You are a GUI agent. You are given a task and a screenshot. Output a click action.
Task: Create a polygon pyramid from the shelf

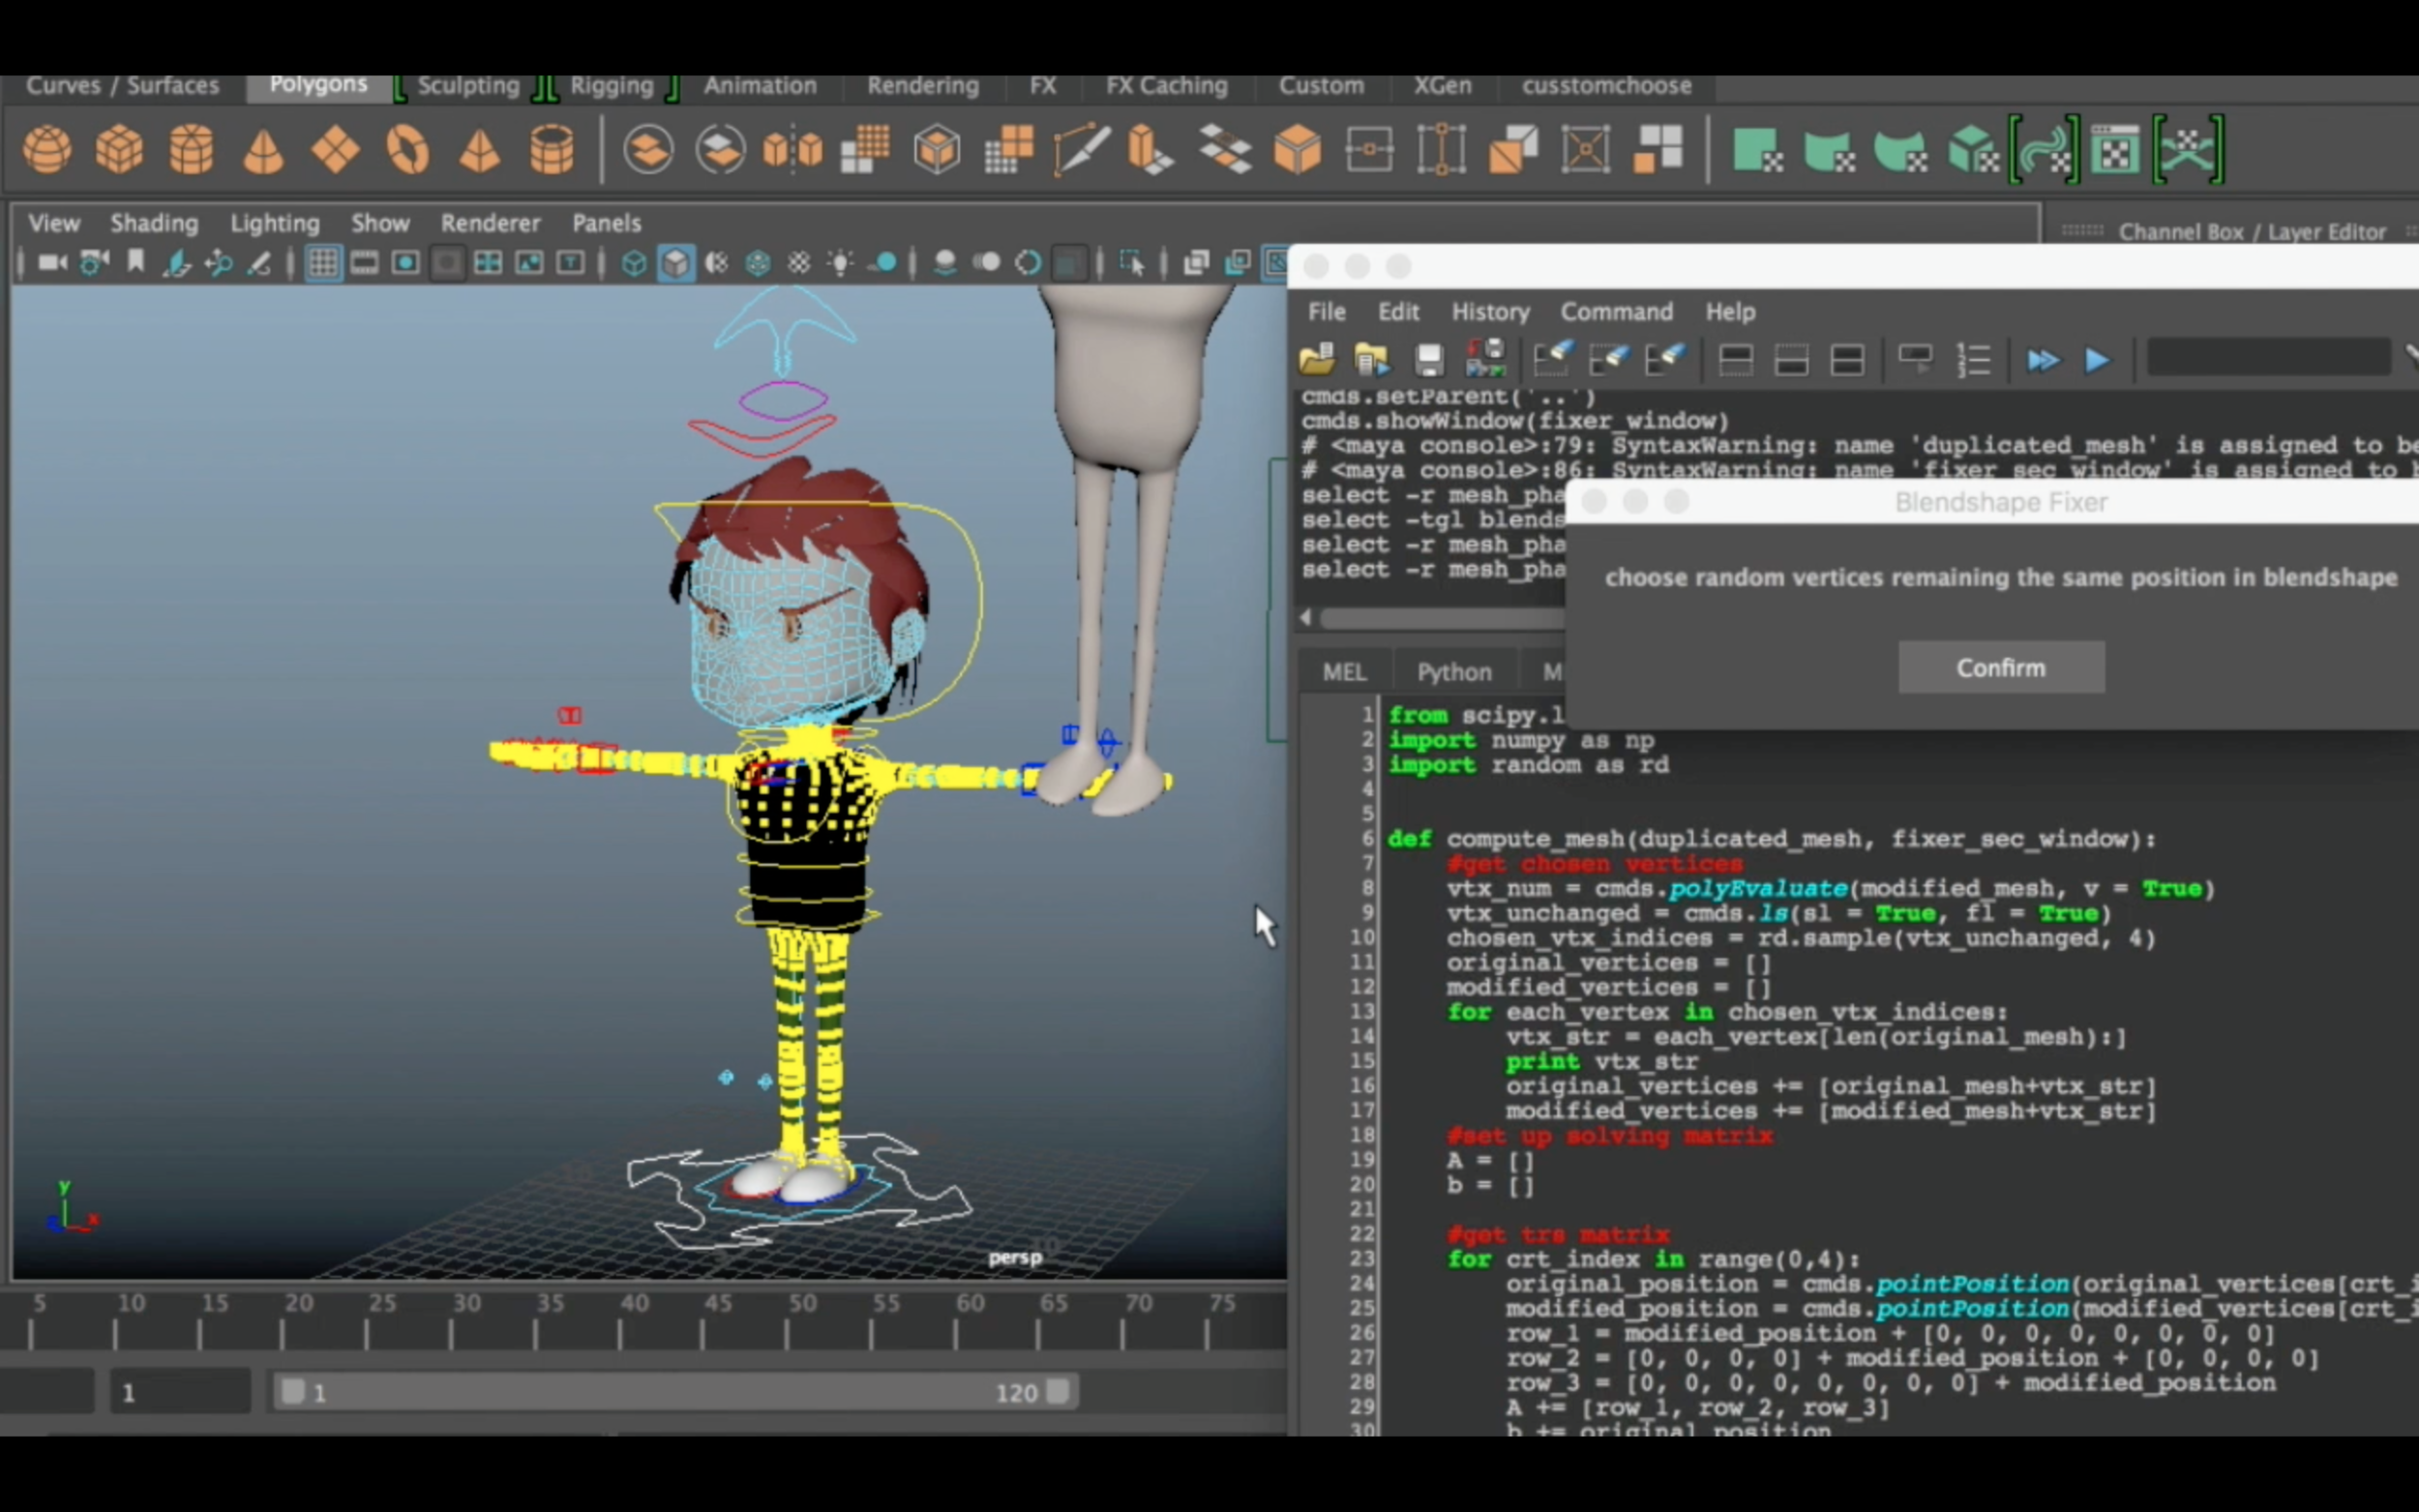479,151
